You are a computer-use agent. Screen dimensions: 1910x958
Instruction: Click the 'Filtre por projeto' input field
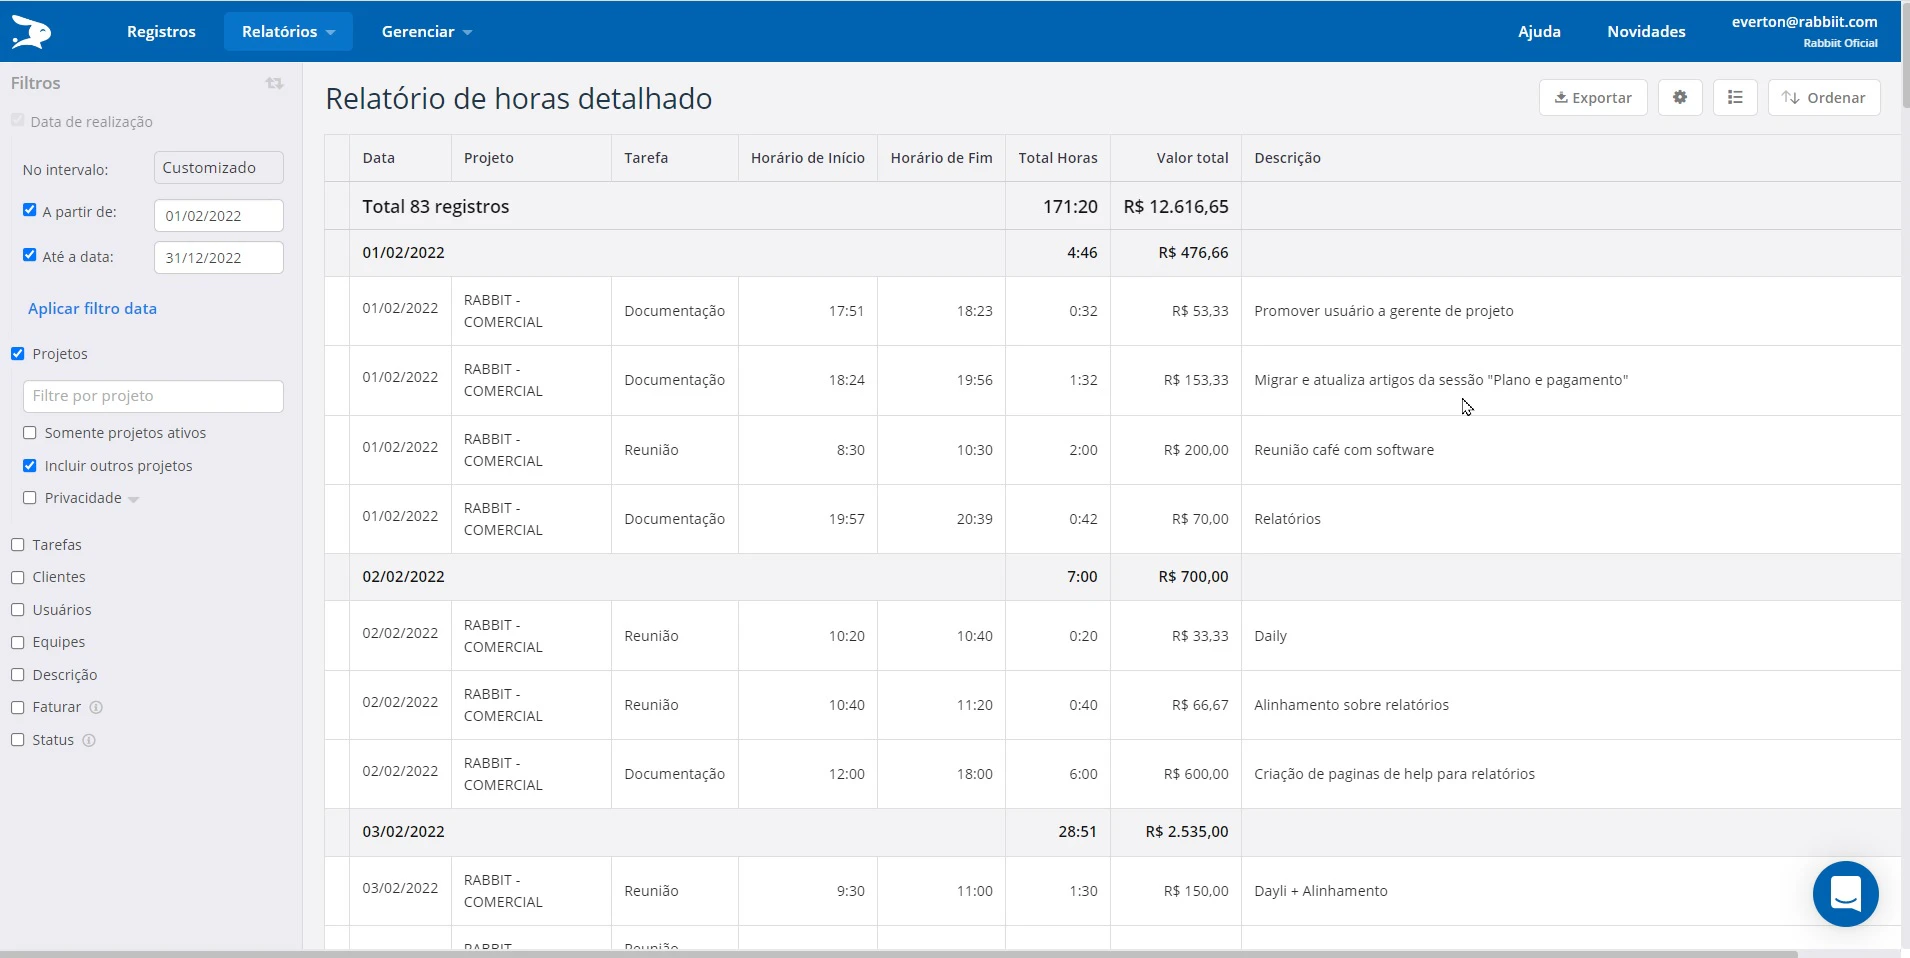[x=152, y=396]
